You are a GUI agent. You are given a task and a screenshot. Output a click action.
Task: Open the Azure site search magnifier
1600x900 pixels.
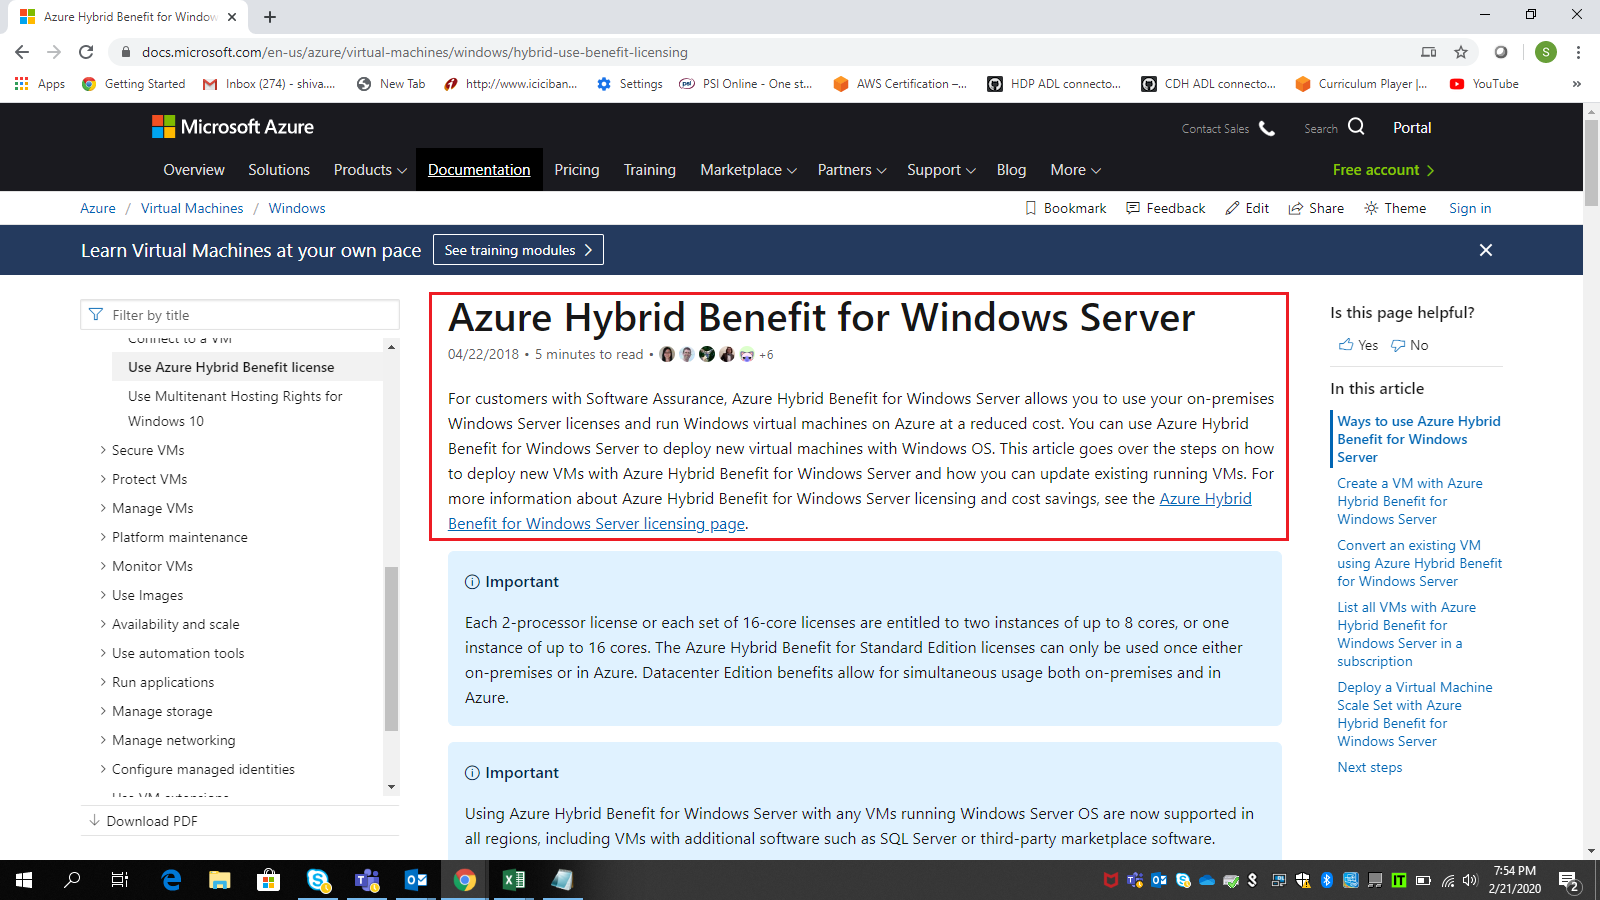tap(1356, 127)
